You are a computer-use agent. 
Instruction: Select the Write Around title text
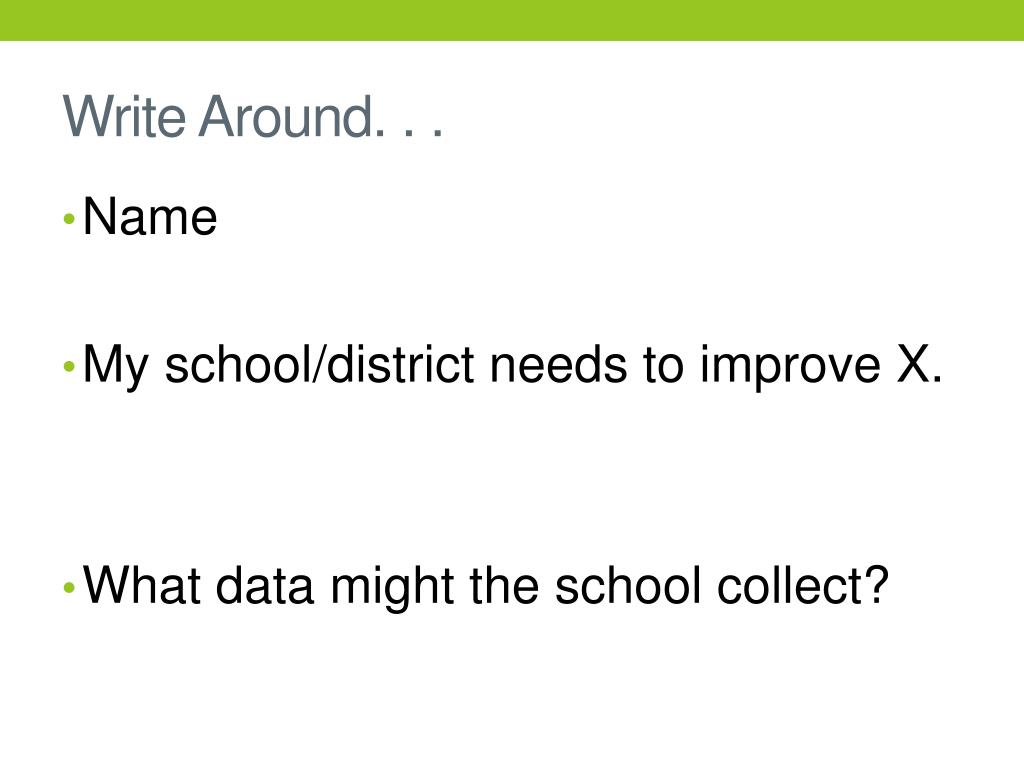coord(253,116)
